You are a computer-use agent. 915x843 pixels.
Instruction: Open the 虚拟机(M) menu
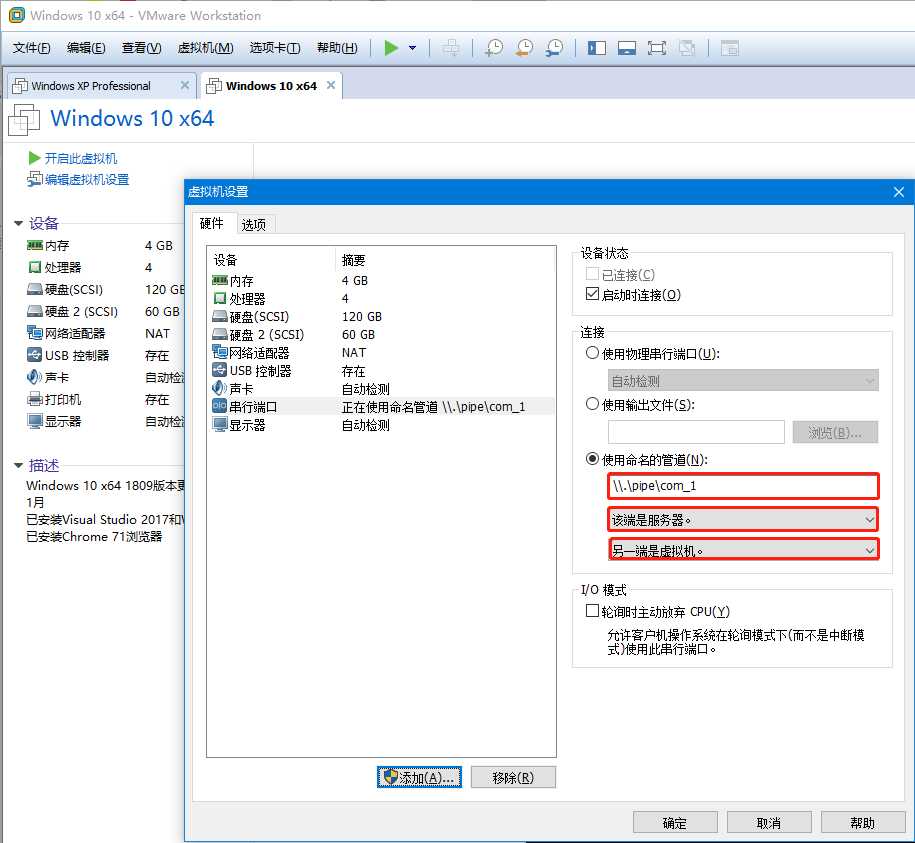[205, 48]
